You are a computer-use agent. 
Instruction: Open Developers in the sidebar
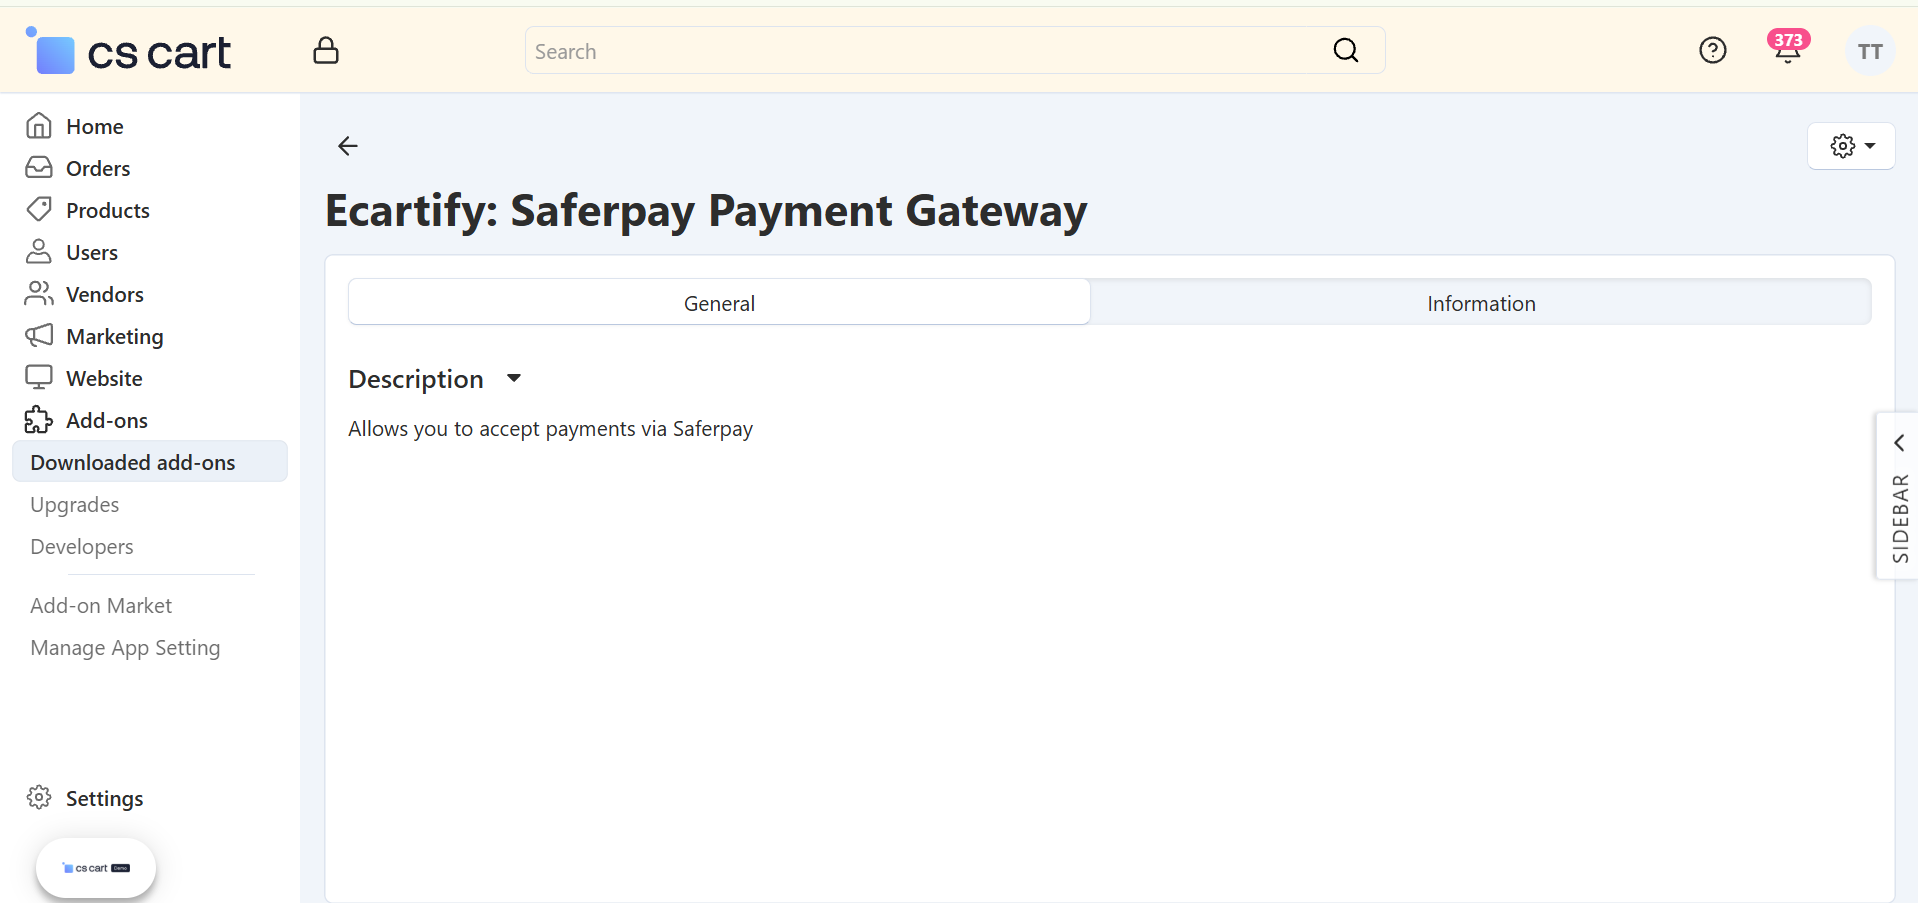(x=82, y=547)
